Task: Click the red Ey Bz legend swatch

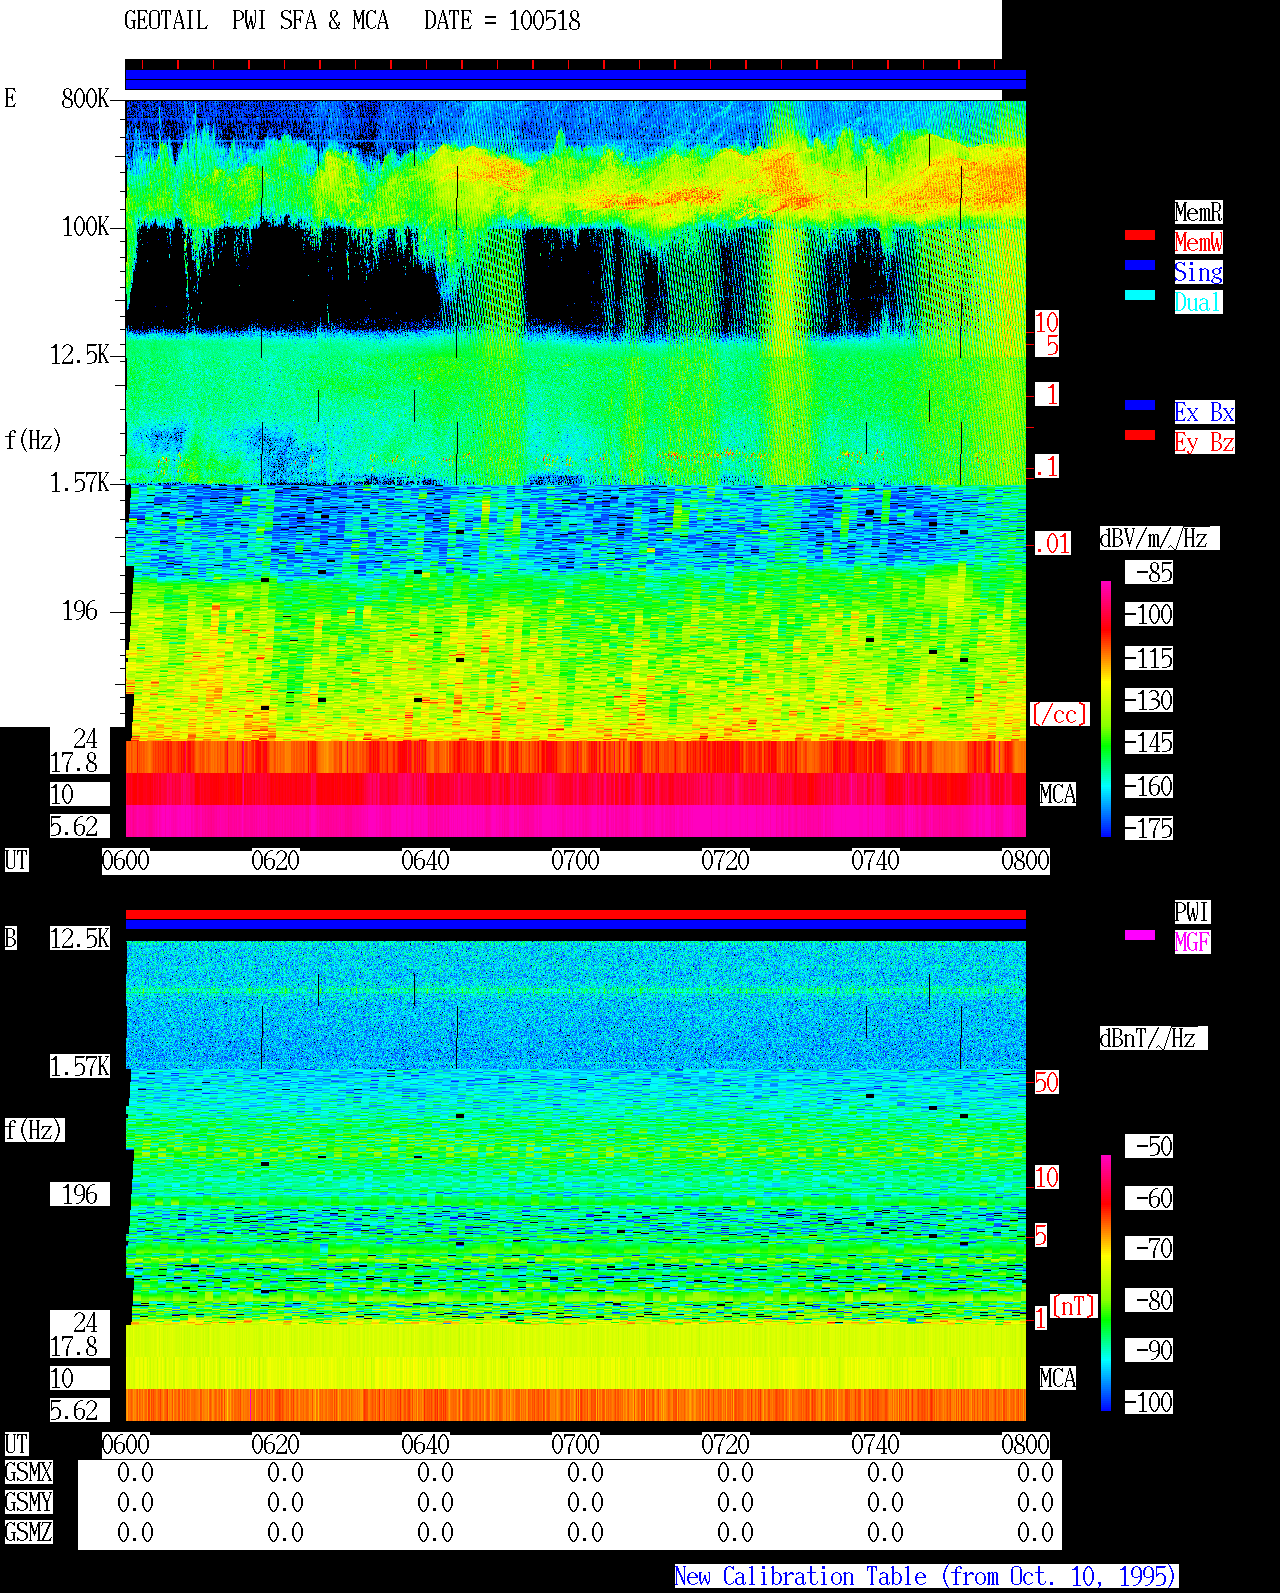Action: (1140, 435)
